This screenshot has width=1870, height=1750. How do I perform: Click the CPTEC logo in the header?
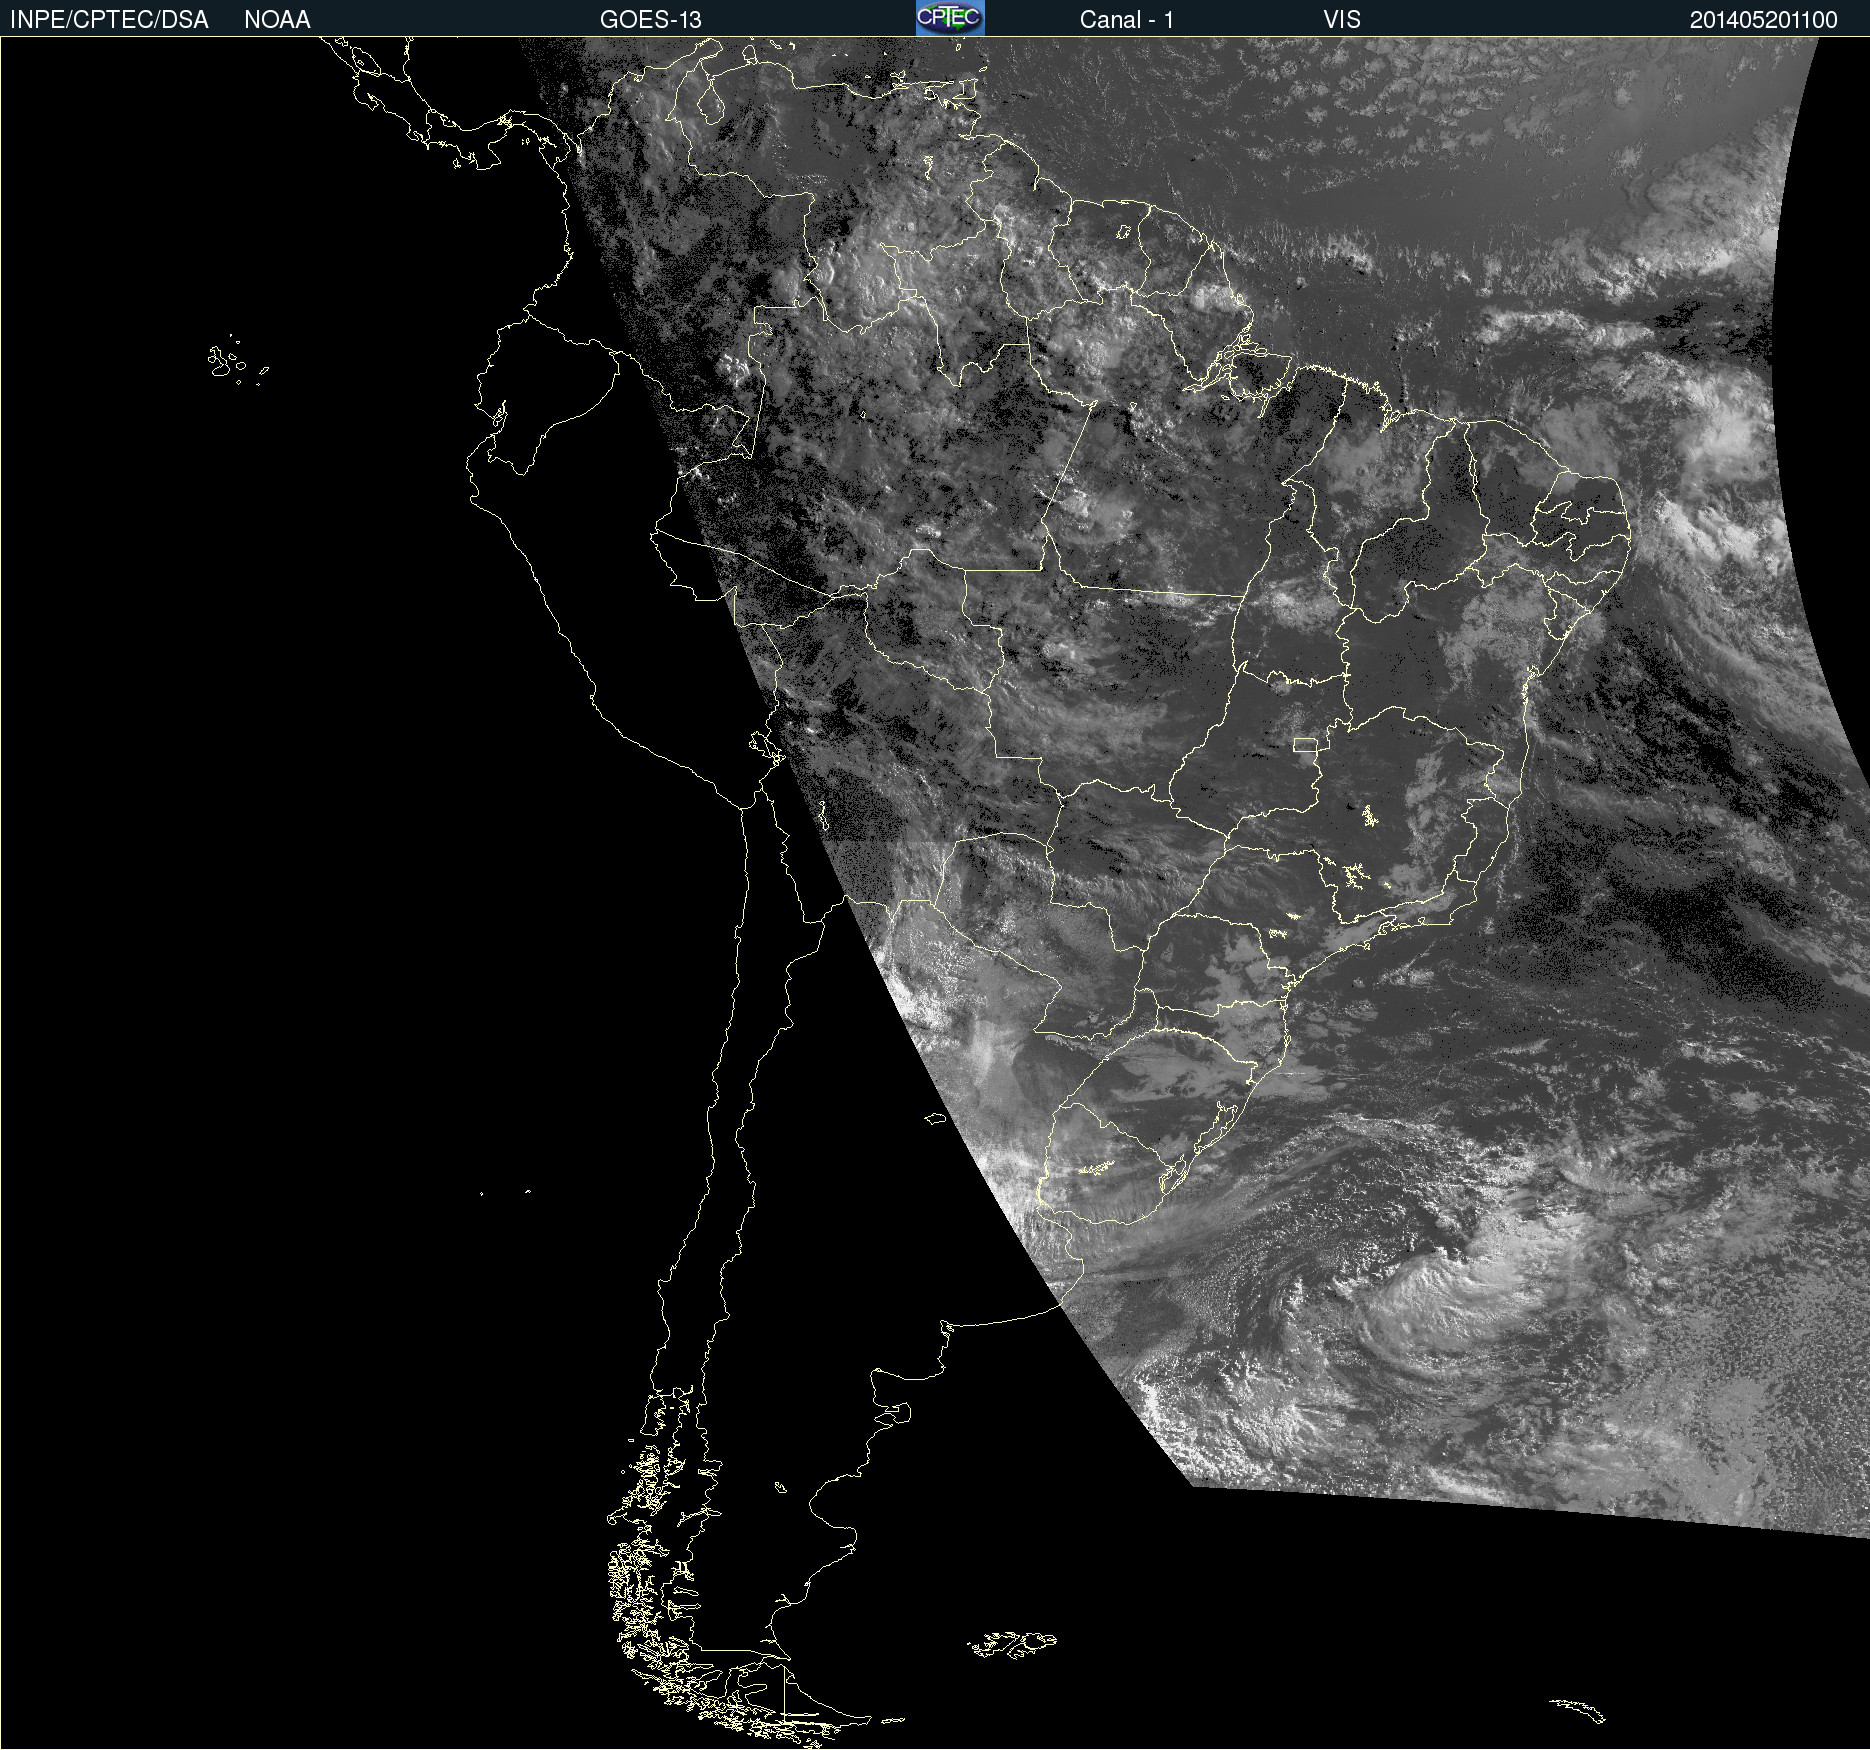coord(949,18)
